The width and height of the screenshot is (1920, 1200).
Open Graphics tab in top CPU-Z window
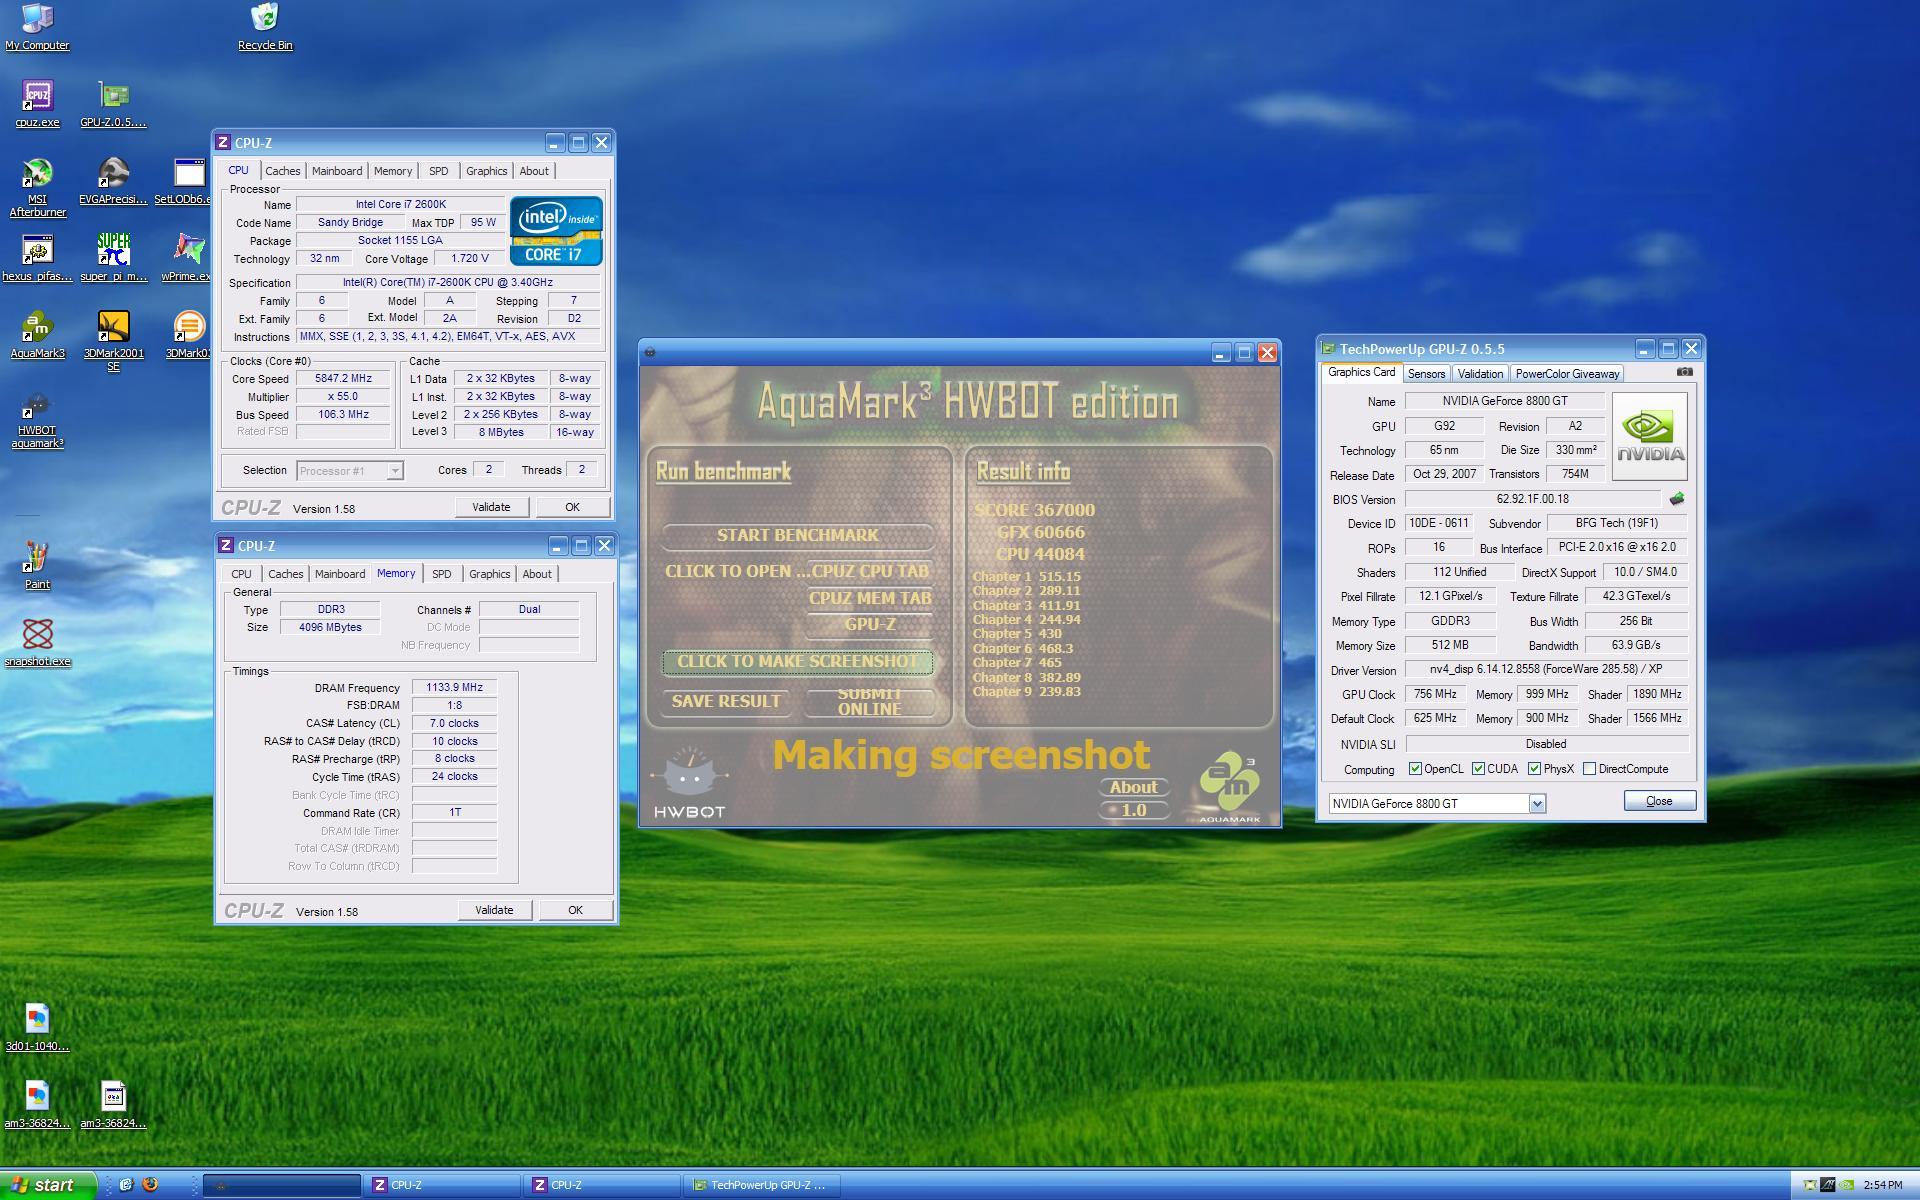coord(487,171)
